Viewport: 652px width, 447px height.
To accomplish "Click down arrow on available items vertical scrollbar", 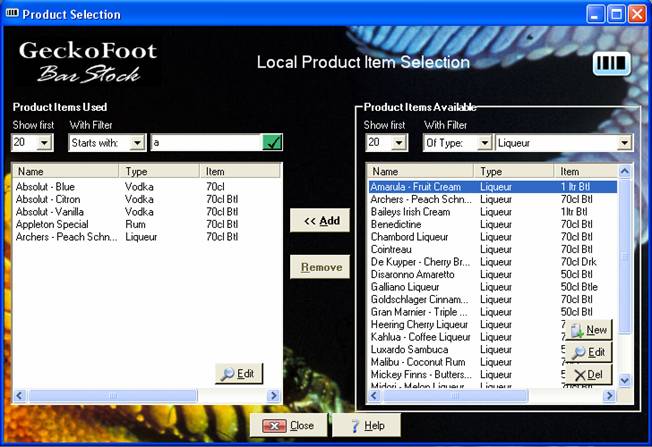I will click(625, 381).
